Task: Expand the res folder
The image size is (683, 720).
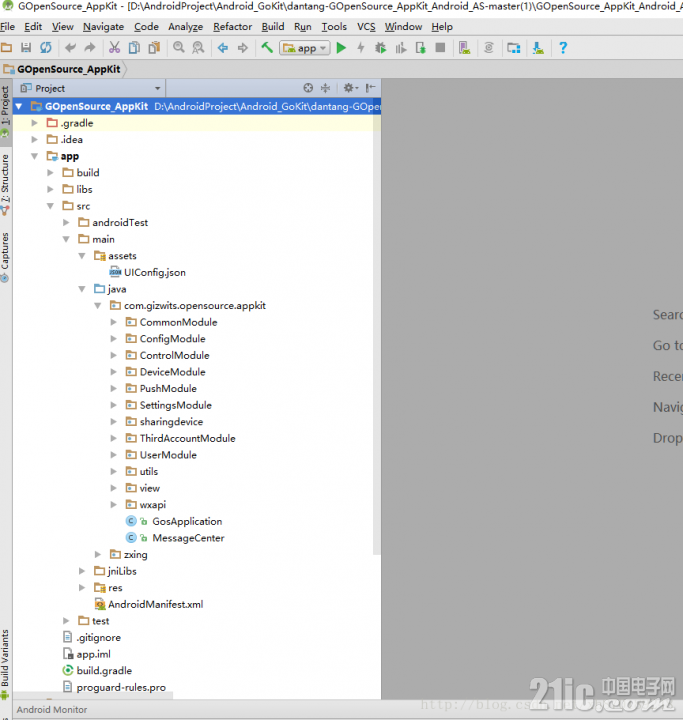Action: point(82,588)
